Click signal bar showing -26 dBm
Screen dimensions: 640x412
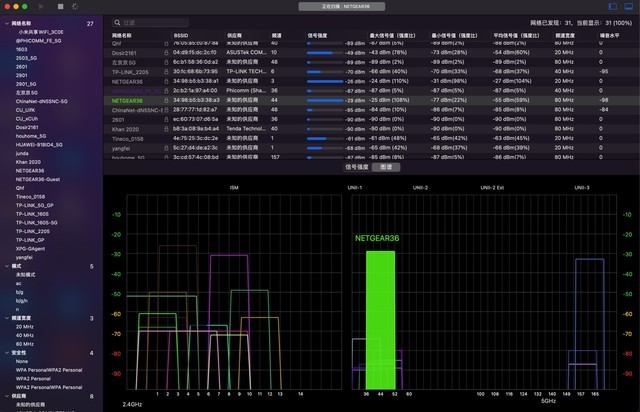coord(325,81)
